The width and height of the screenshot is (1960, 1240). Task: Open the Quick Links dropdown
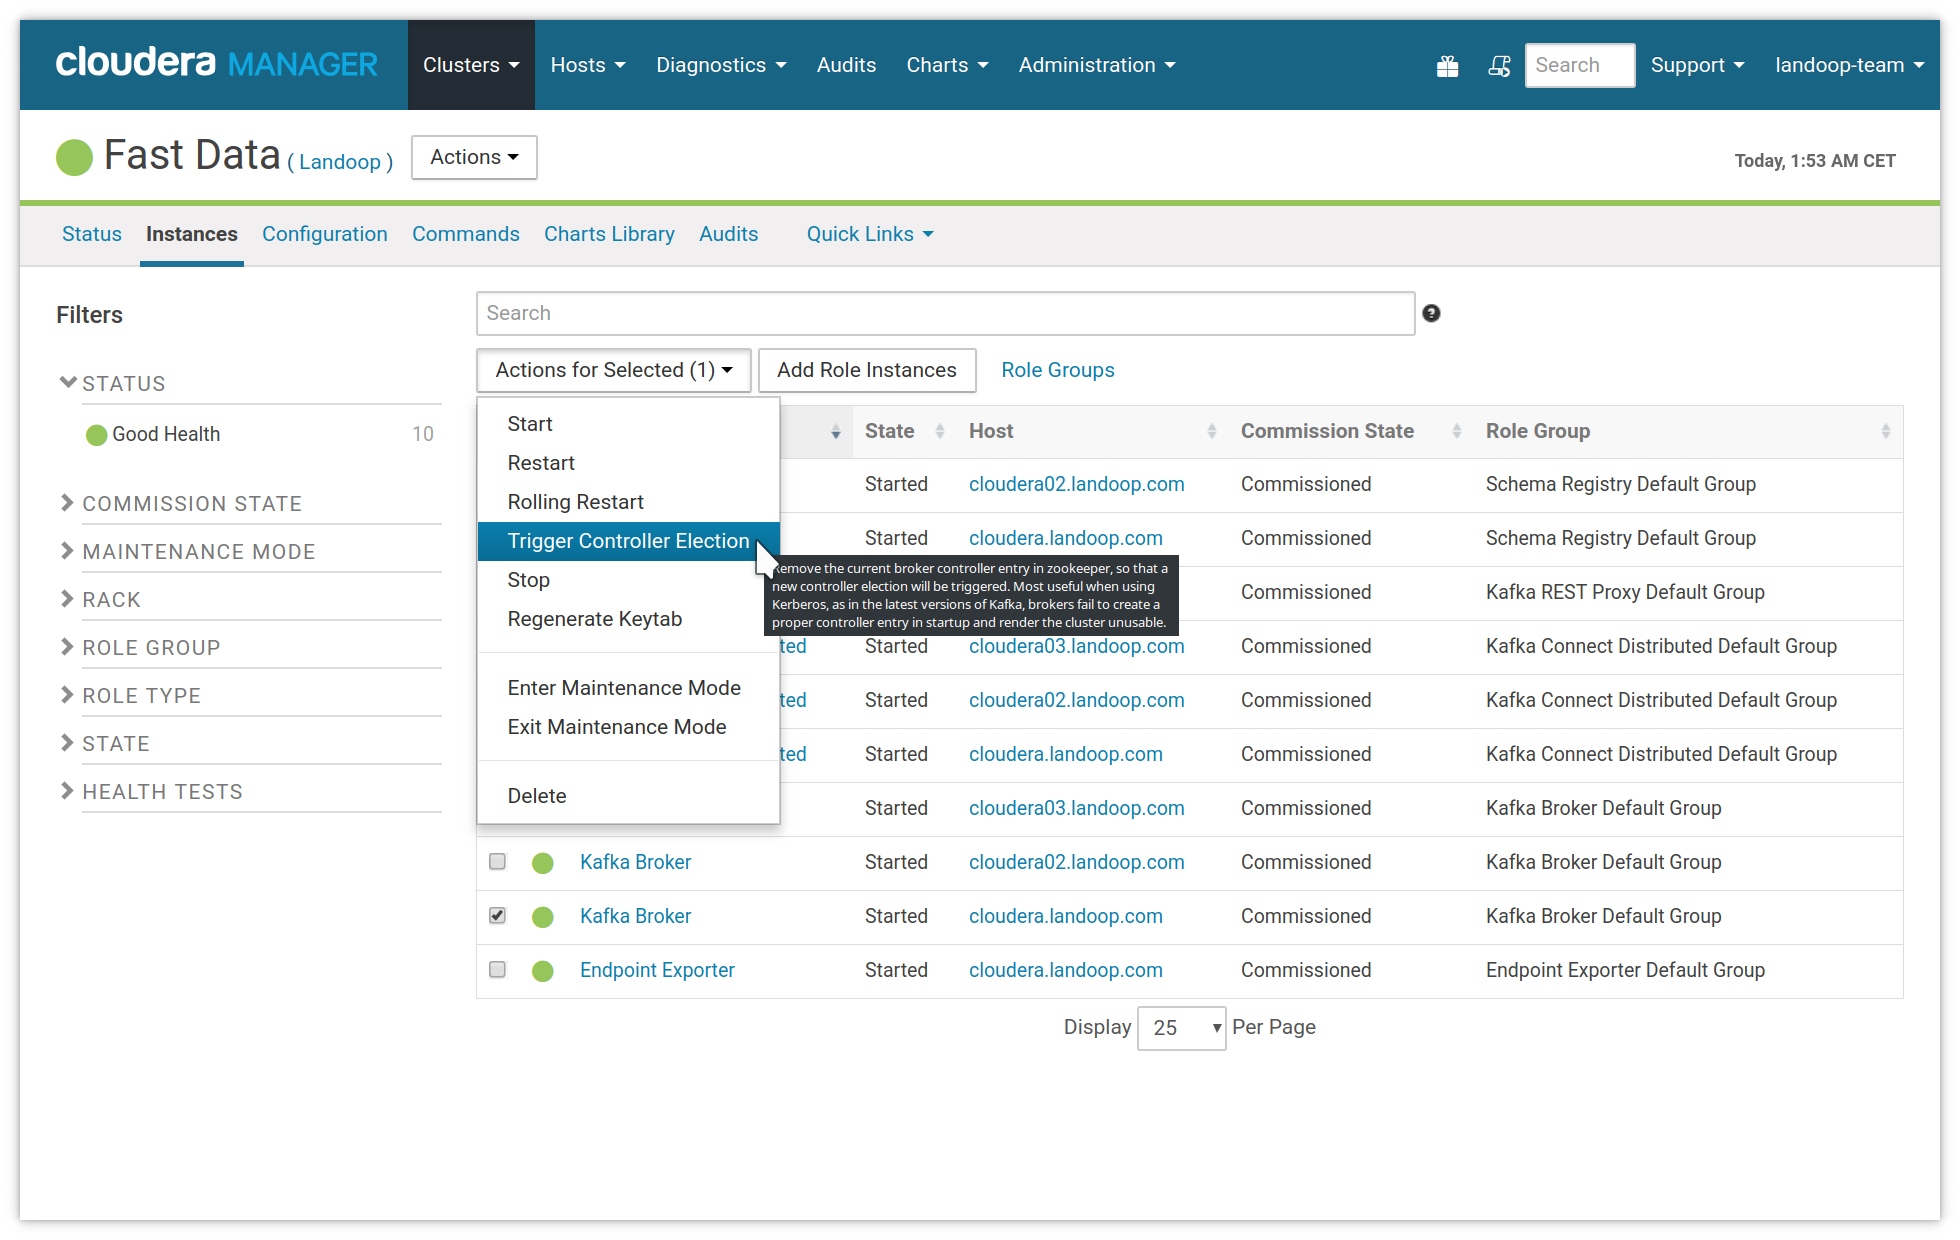(x=870, y=234)
